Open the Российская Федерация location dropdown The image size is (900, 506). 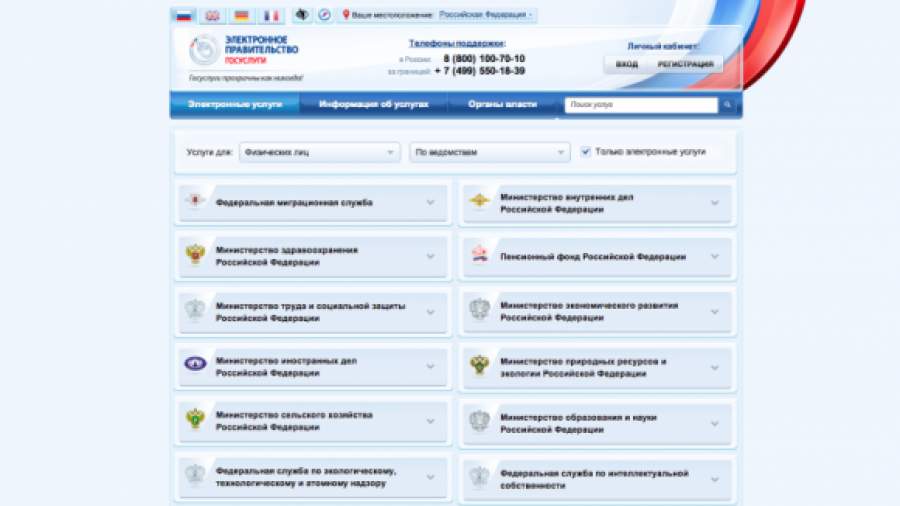[x=486, y=15]
